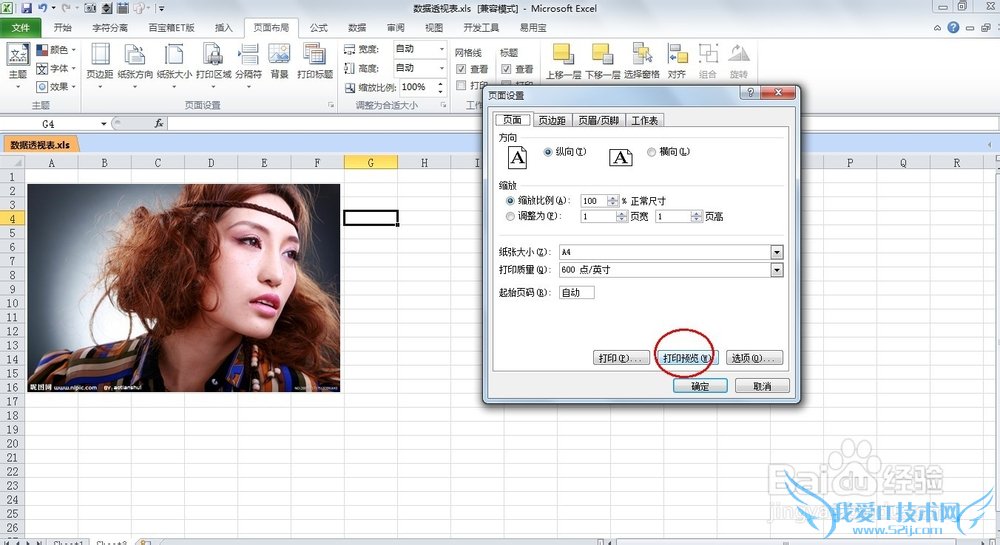Toggle the 网格线 查看 checkbox

[x=461, y=69]
